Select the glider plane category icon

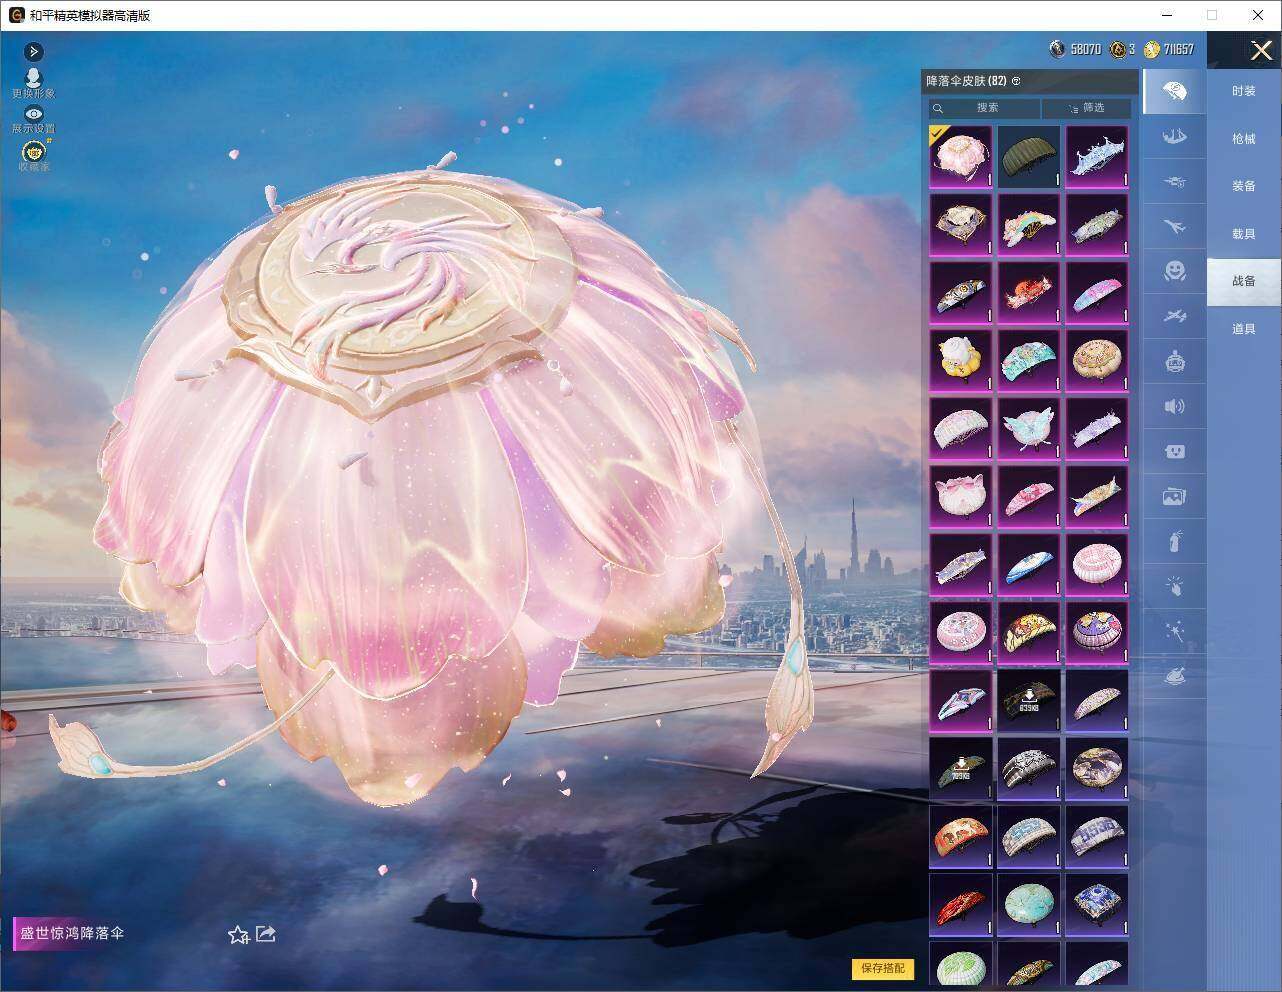[1175, 316]
